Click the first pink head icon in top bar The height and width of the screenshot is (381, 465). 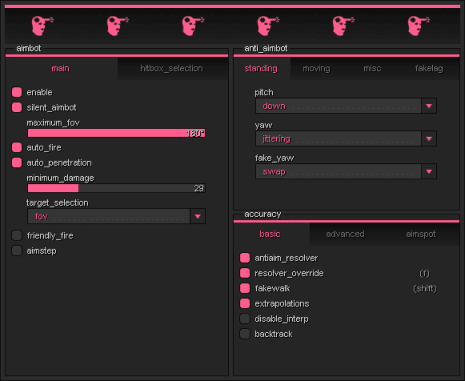point(42,26)
